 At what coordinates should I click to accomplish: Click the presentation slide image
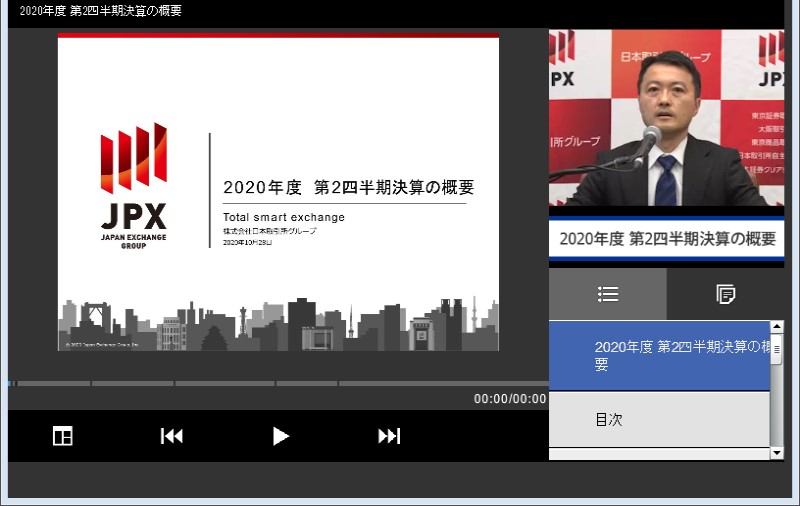coord(278,192)
